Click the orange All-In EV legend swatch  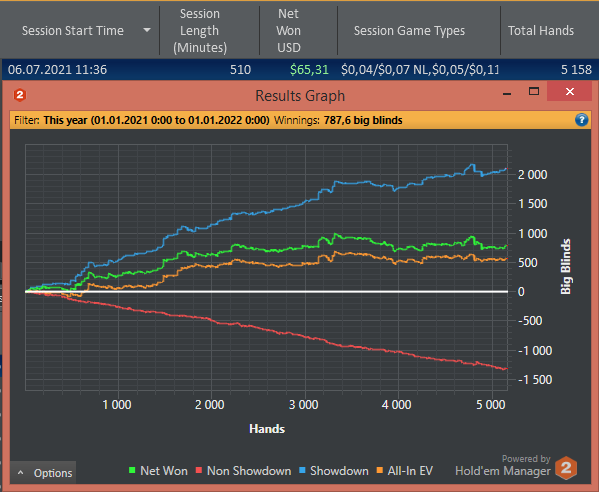(x=380, y=471)
